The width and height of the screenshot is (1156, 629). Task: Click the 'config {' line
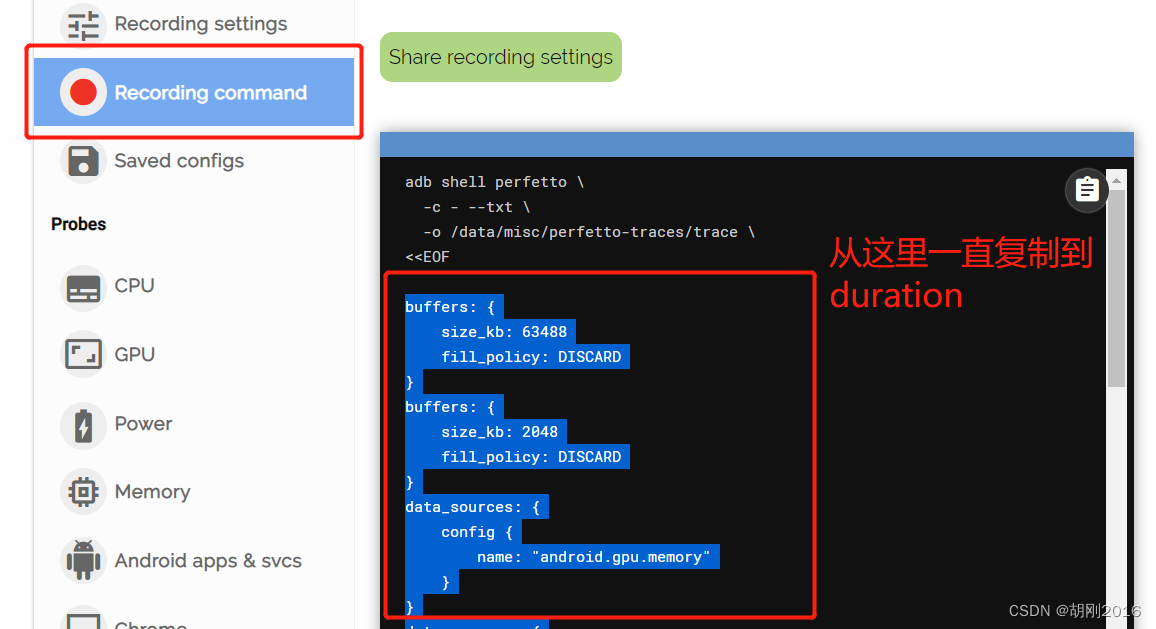click(x=477, y=532)
